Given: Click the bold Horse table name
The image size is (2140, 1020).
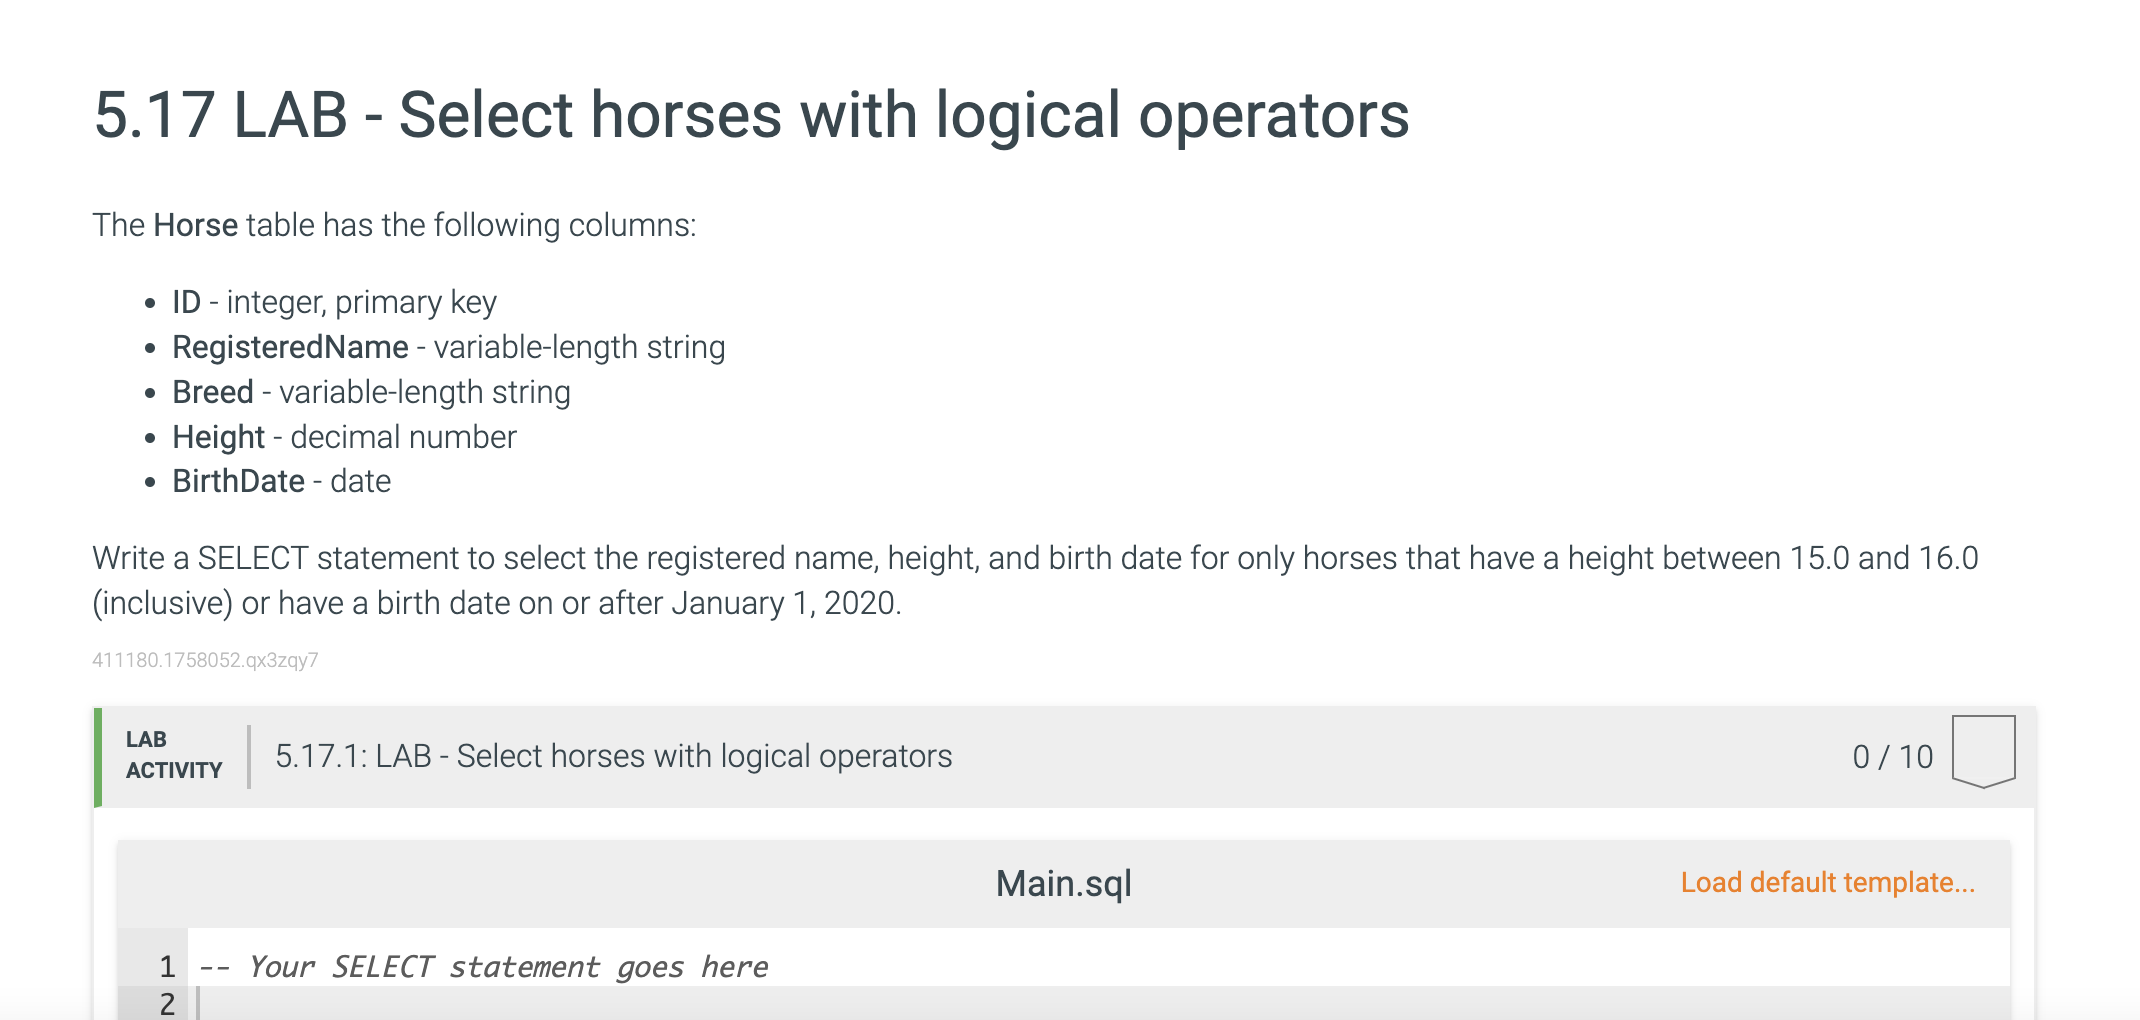Looking at the screenshot, I should tap(194, 224).
